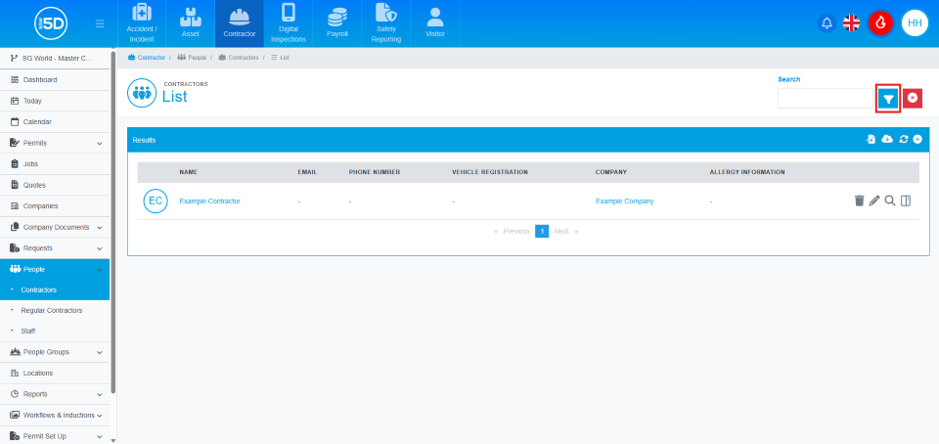
Task: Click the red fire alert icon
Action: pos(880,23)
